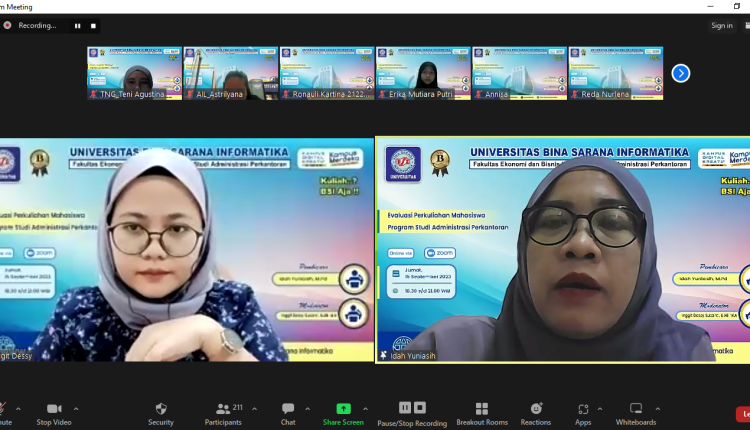Expand video options arrow beside Stop Video

tap(76, 409)
